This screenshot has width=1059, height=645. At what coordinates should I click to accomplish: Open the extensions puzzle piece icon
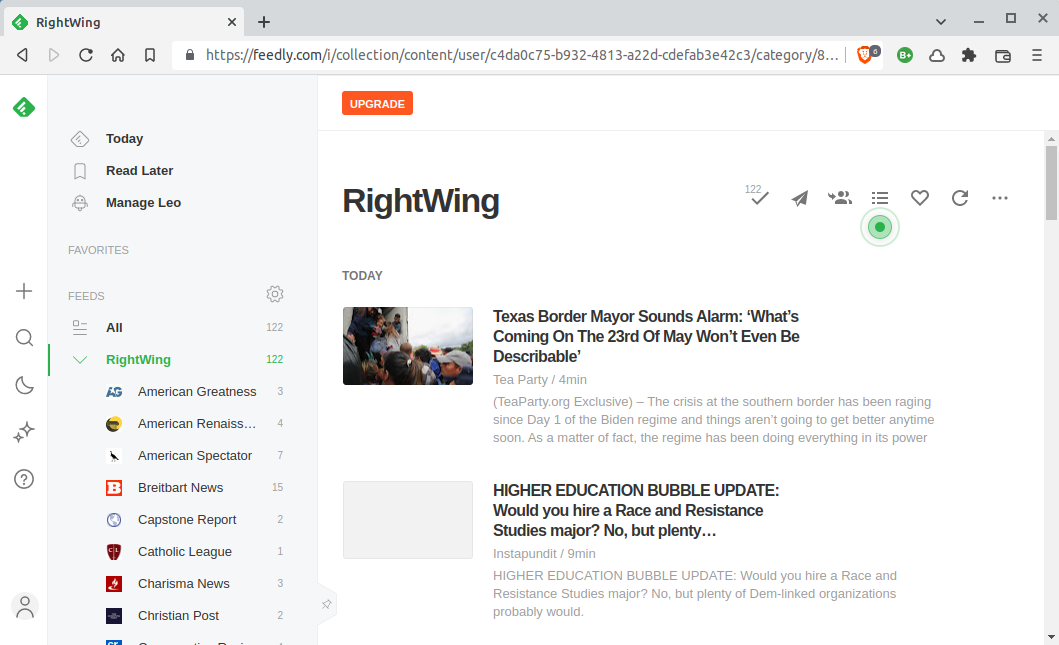click(x=969, y=55)
